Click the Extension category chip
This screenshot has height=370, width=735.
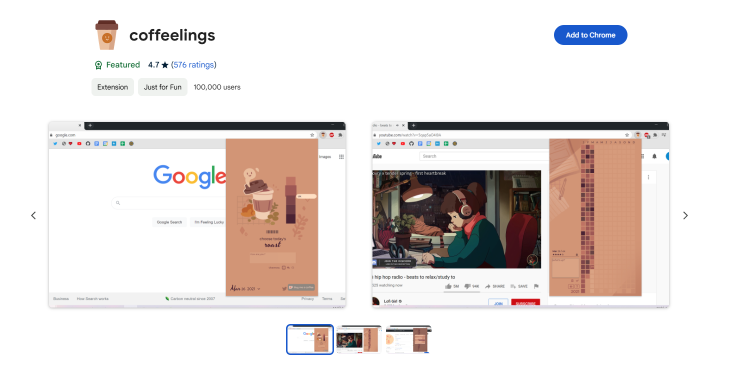(112, 87)
